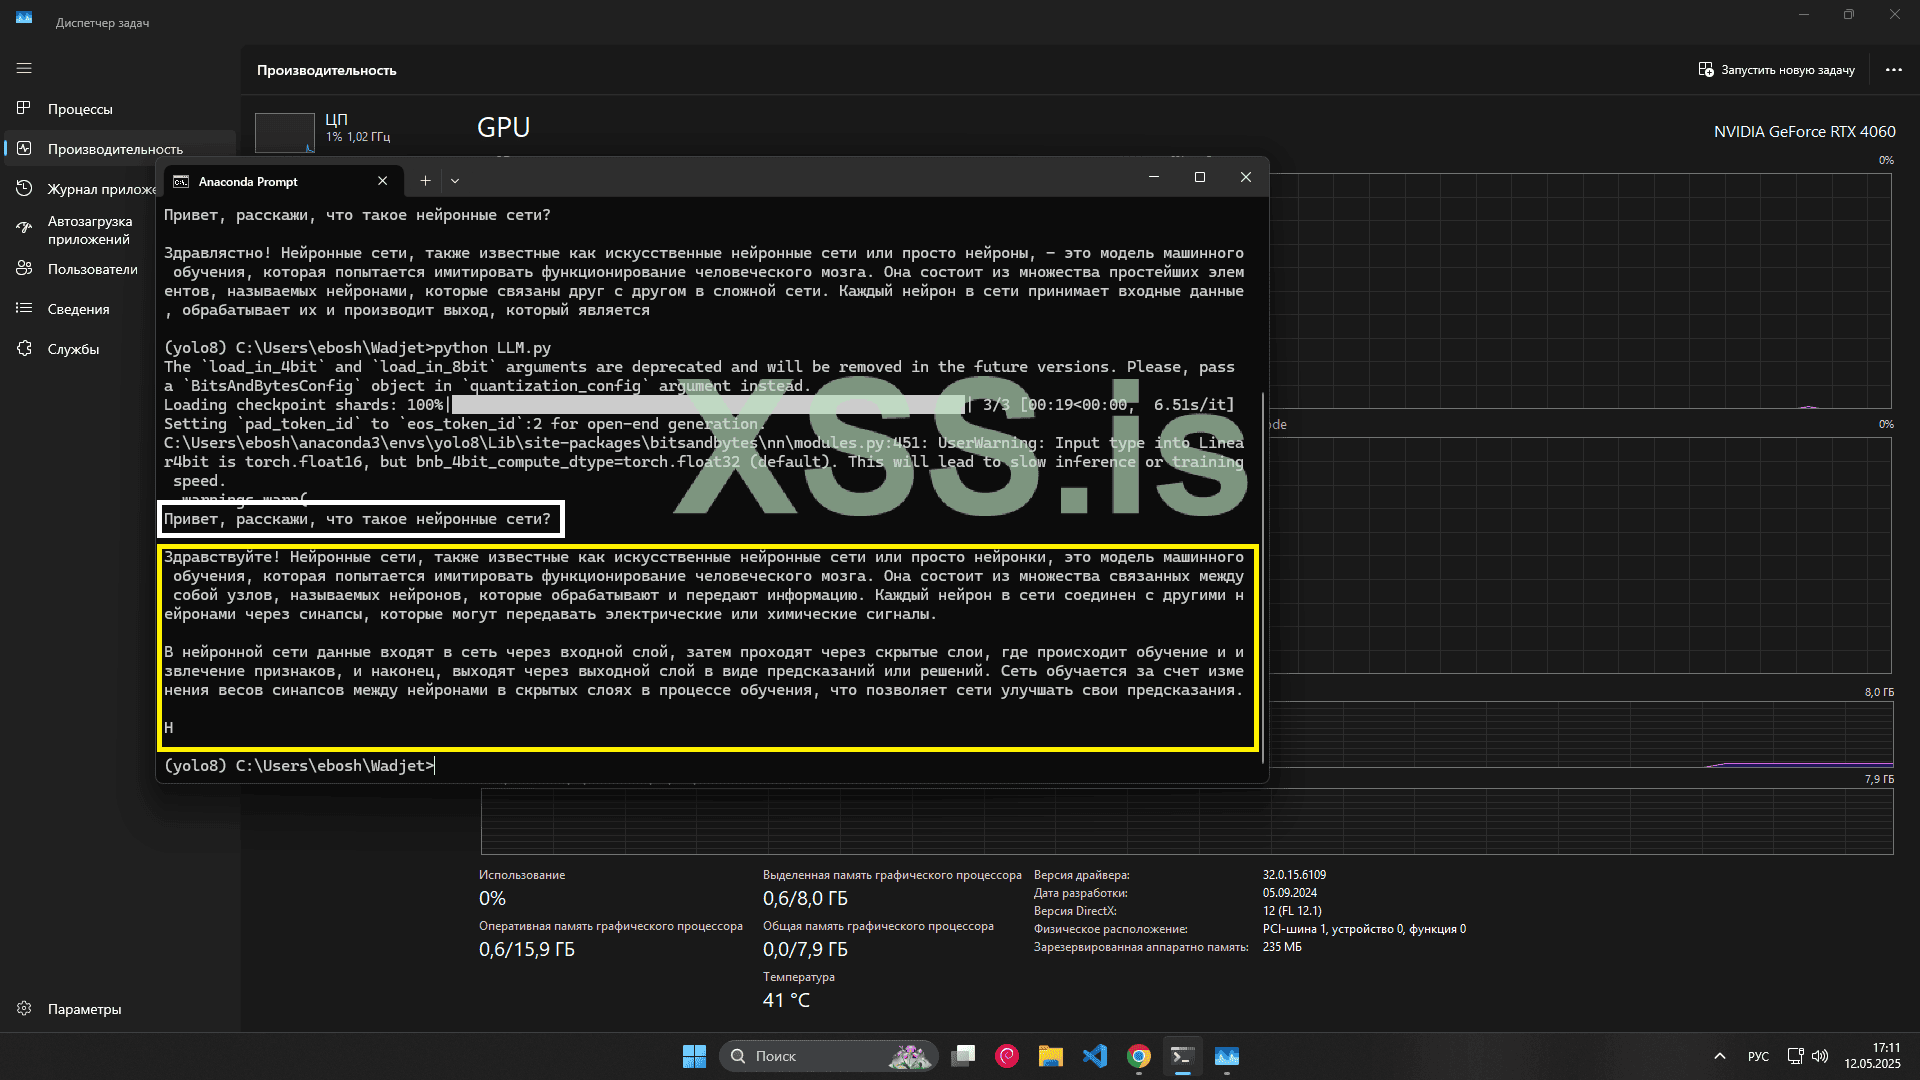Close the Anaconda Prompt tab

click(x=382, y=181)
